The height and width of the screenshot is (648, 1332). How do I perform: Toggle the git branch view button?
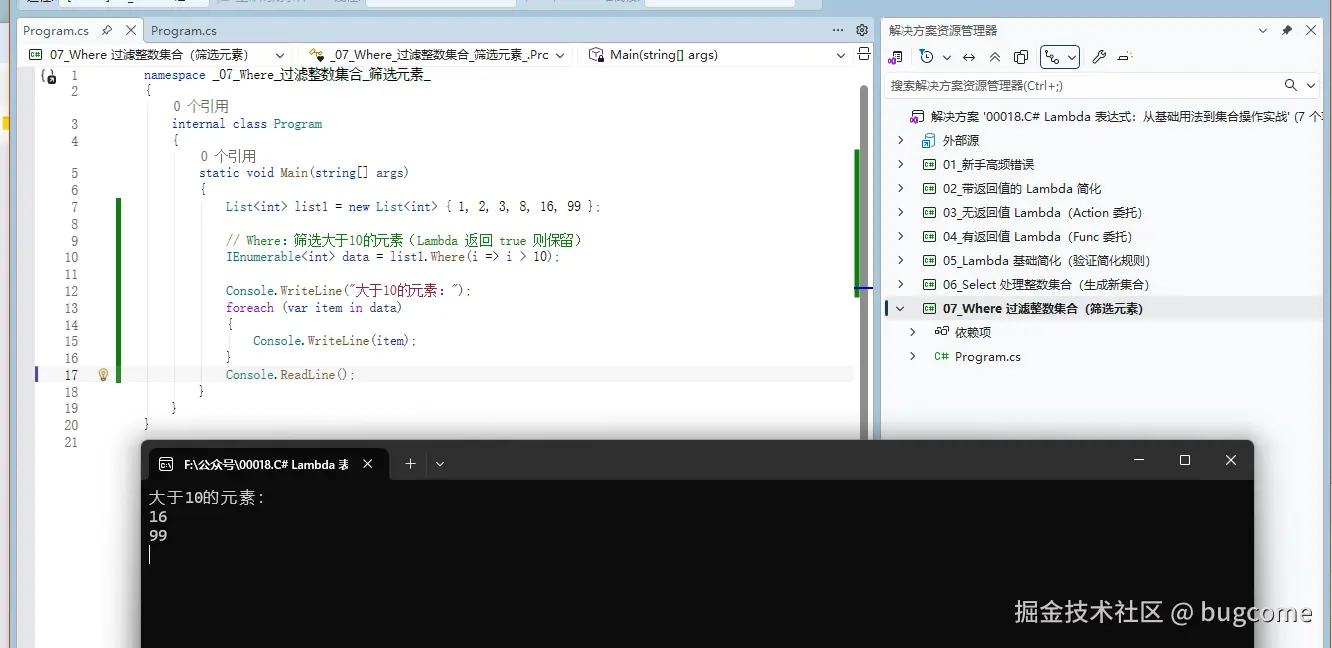click(1052, 58)
